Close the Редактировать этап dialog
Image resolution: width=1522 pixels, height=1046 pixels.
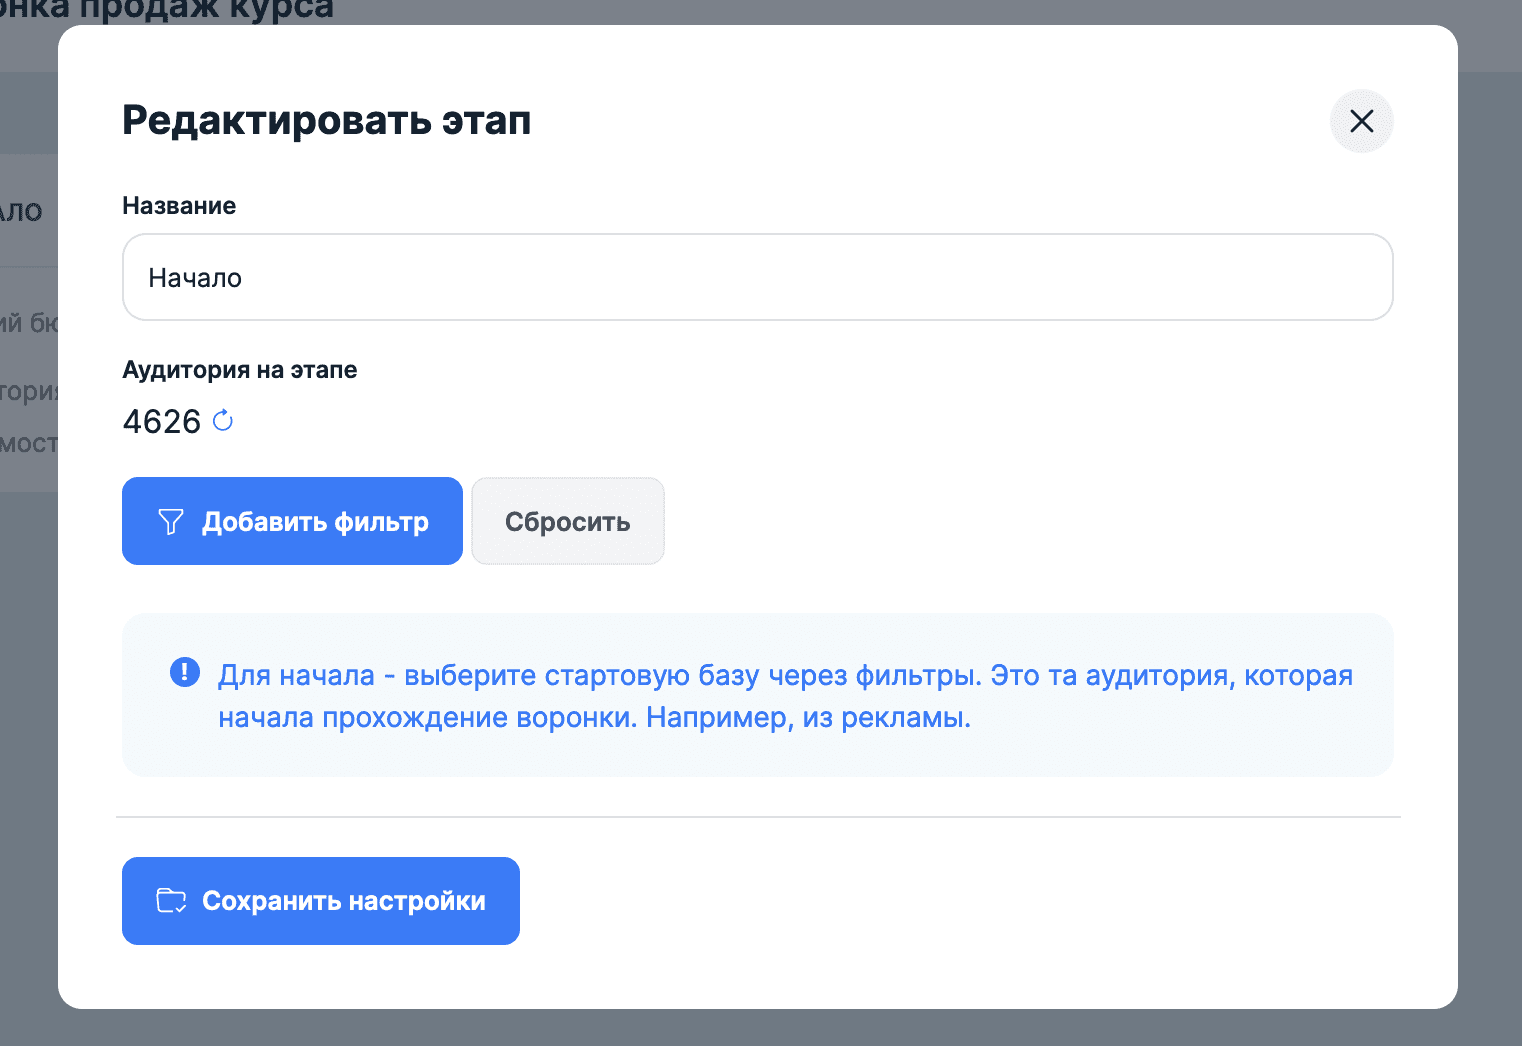coord(1361,121)
